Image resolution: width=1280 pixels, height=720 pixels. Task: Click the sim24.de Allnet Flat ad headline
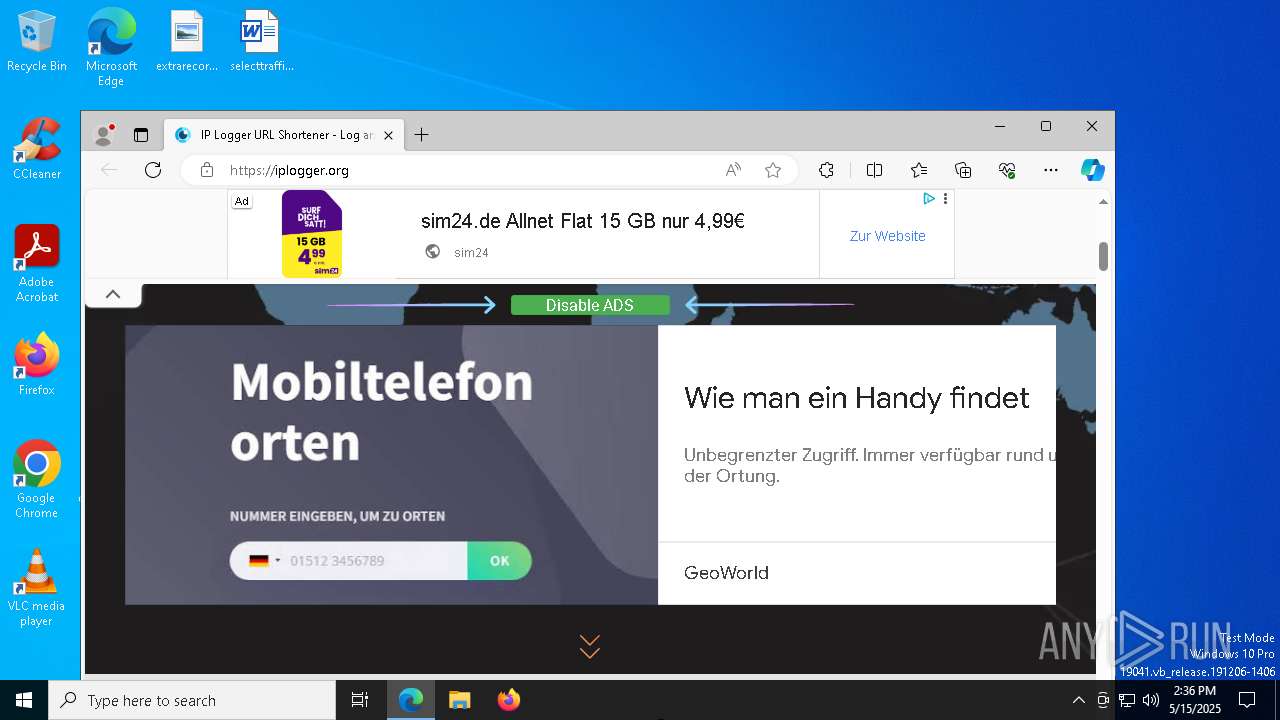point(583,221)
